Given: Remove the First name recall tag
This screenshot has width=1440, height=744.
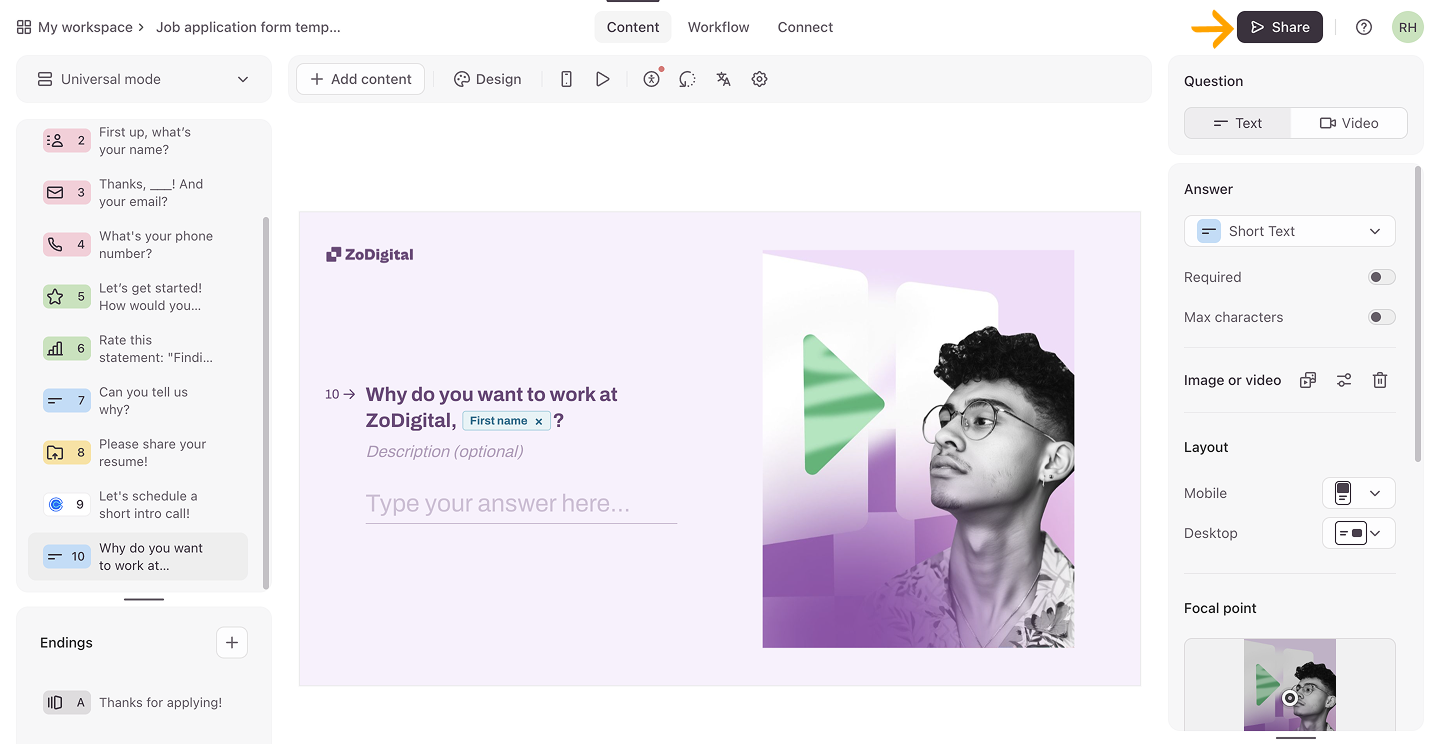Looking at the screenshot, I should [x=539, y=421].
